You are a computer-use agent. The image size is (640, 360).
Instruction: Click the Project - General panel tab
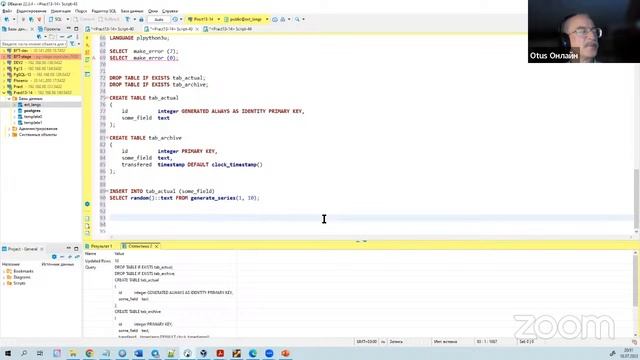pos(22,249)
